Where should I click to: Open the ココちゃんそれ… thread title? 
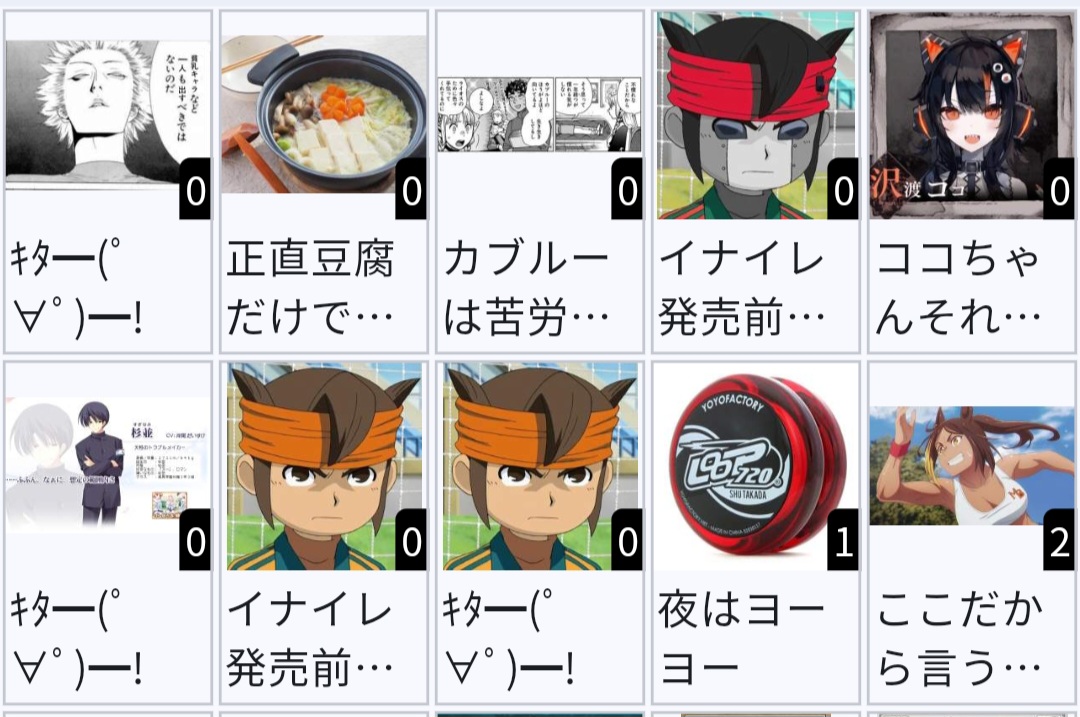coord(958,288)
